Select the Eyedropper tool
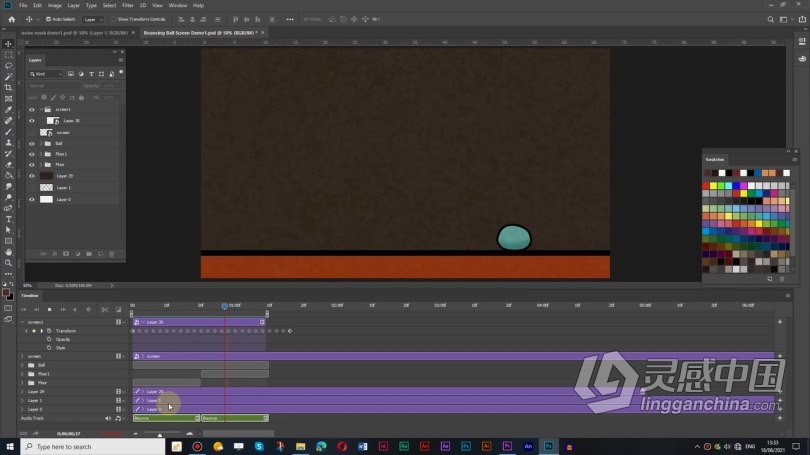 8,109
